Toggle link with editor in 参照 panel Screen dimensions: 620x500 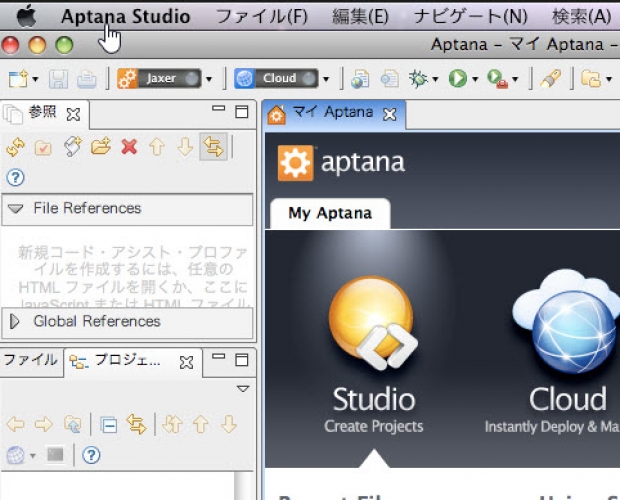pyautogui.click(x=214, y=147)
